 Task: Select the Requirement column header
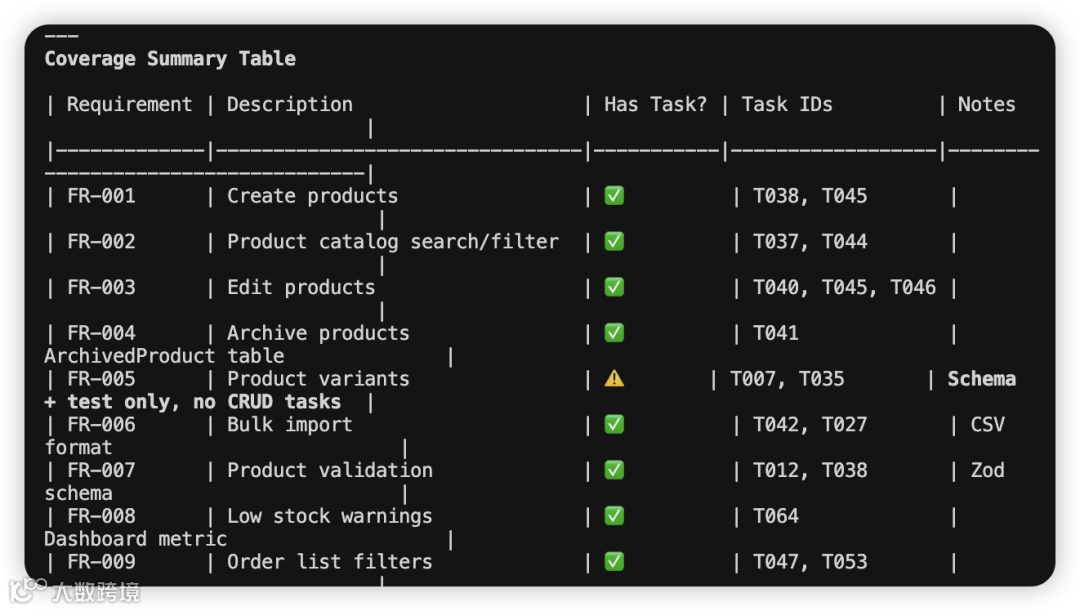pyautogui.click(x=129, y=105)
